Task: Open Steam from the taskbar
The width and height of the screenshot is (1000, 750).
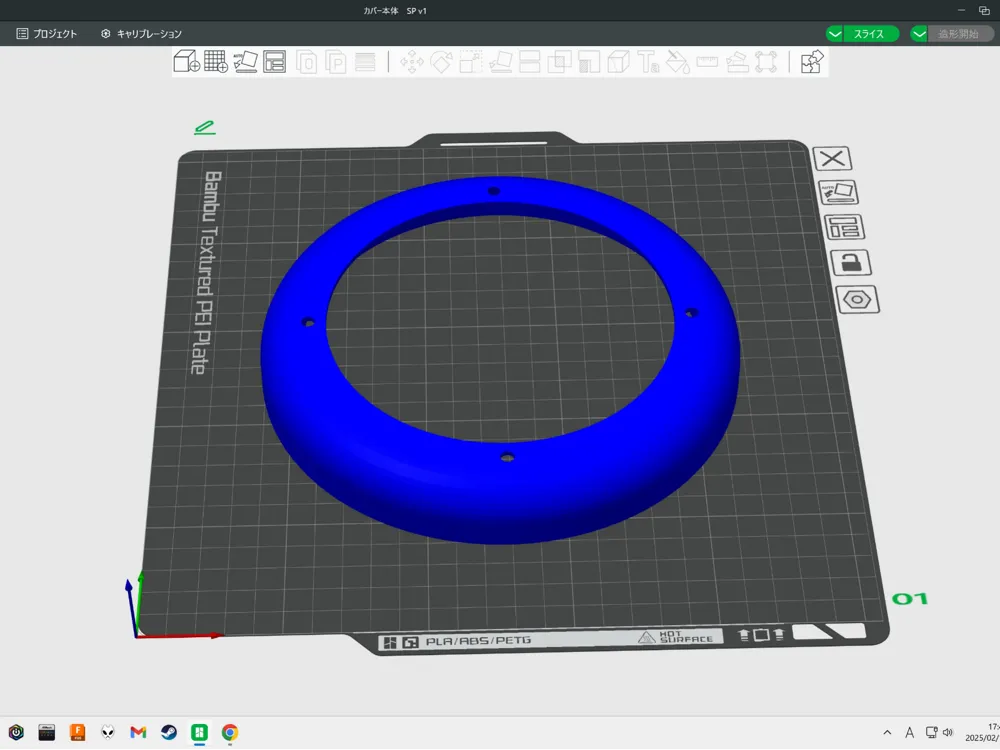Action: tap(169, 732)
